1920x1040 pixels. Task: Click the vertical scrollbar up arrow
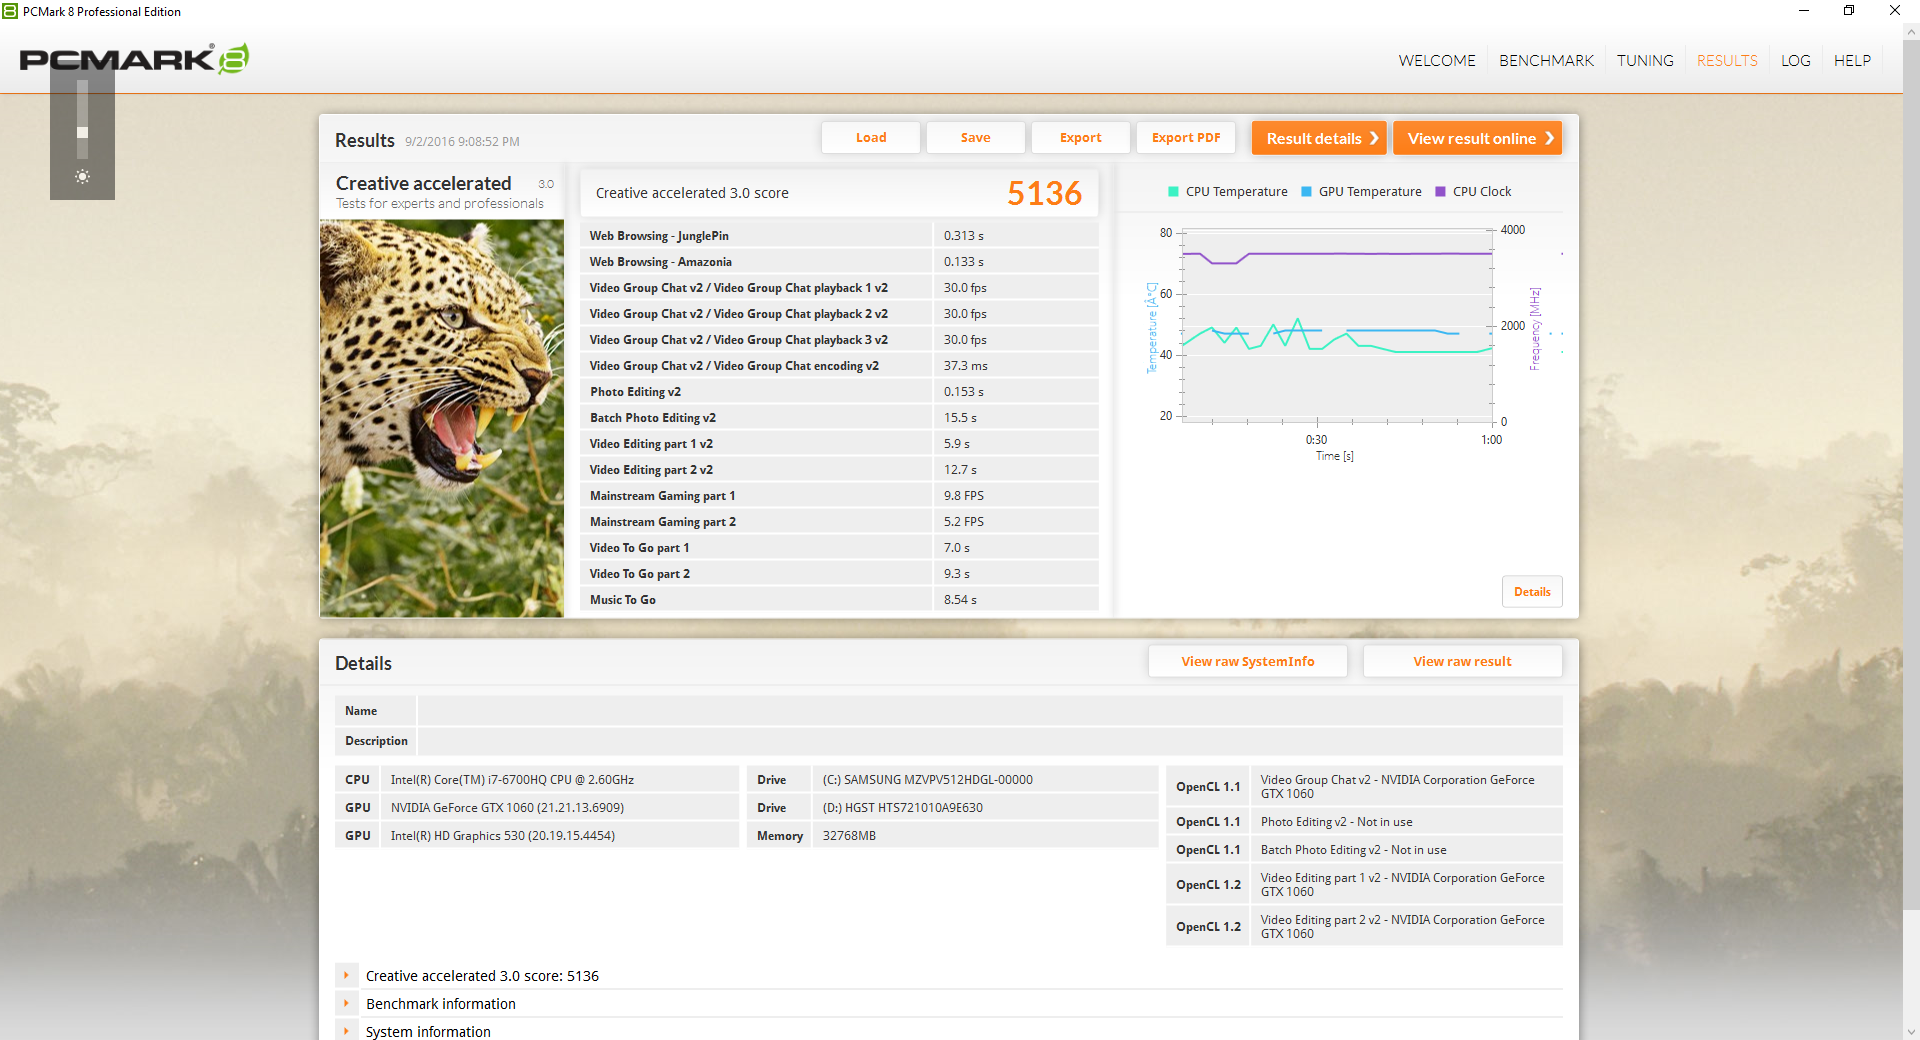click(x=1911, y=32)
